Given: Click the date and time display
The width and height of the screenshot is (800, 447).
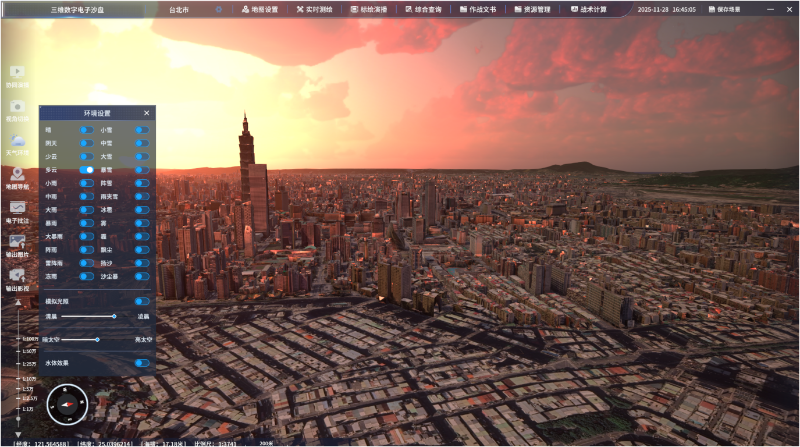Looking at the screenshot, I should pyautogui.click(x=666, y=9).
